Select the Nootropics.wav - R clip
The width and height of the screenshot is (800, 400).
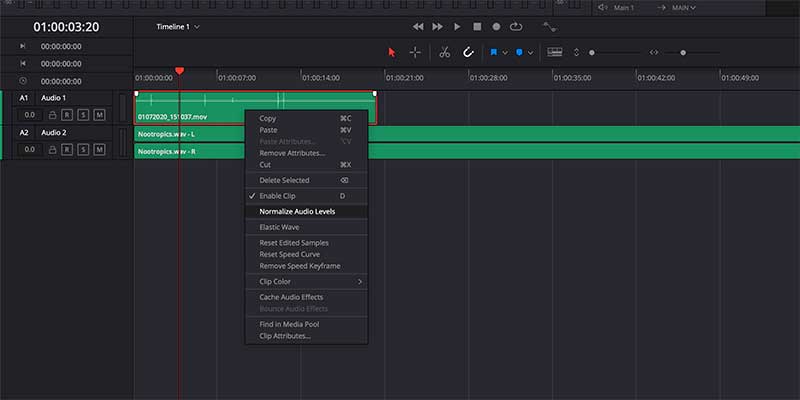467,152
